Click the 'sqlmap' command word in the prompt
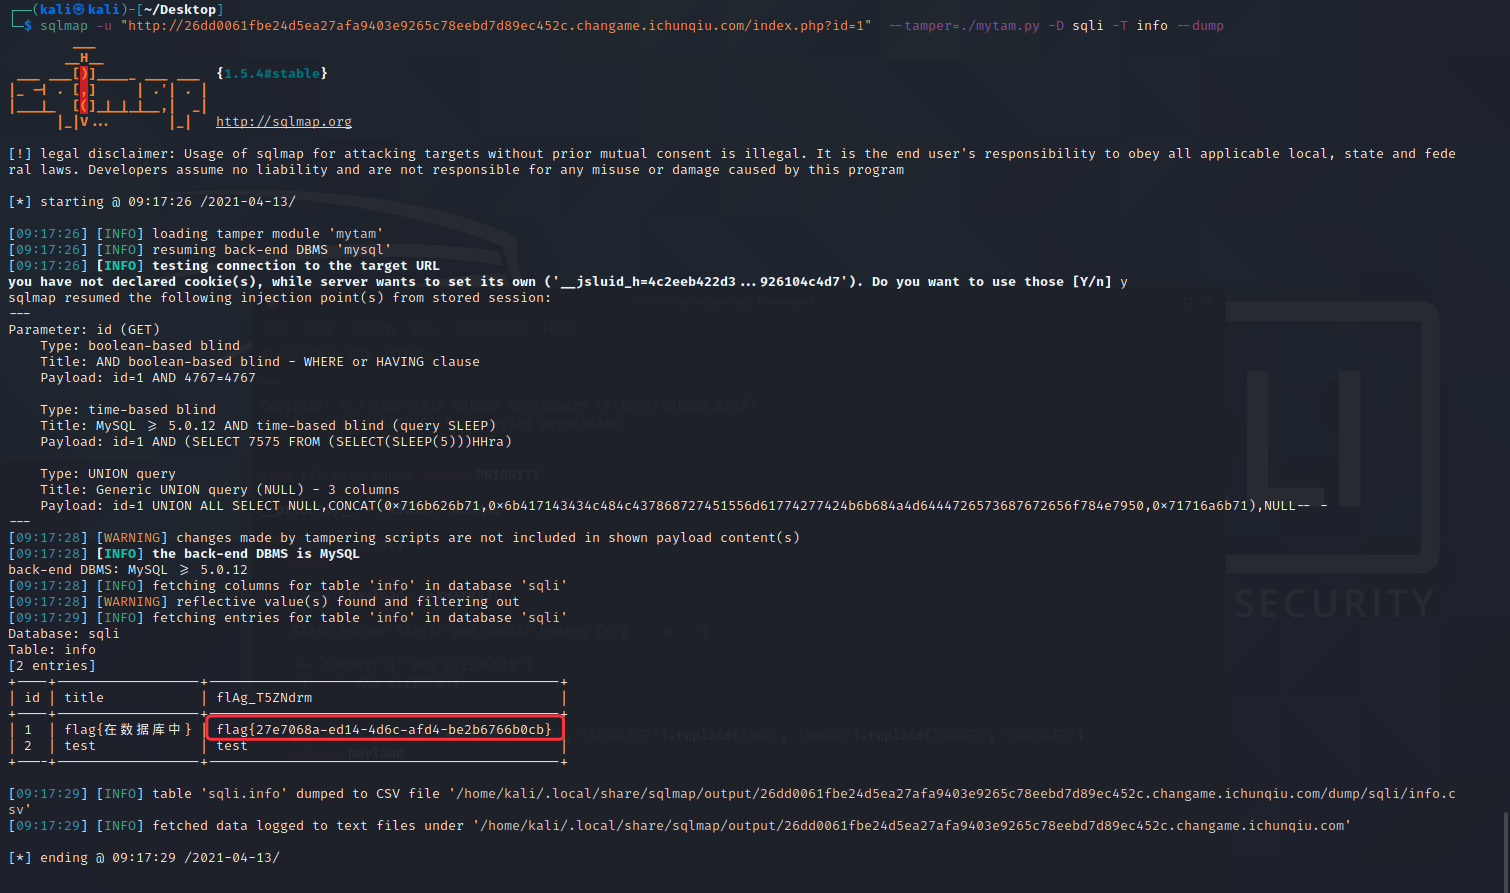The image size is (1510, 893). [64, 26]
